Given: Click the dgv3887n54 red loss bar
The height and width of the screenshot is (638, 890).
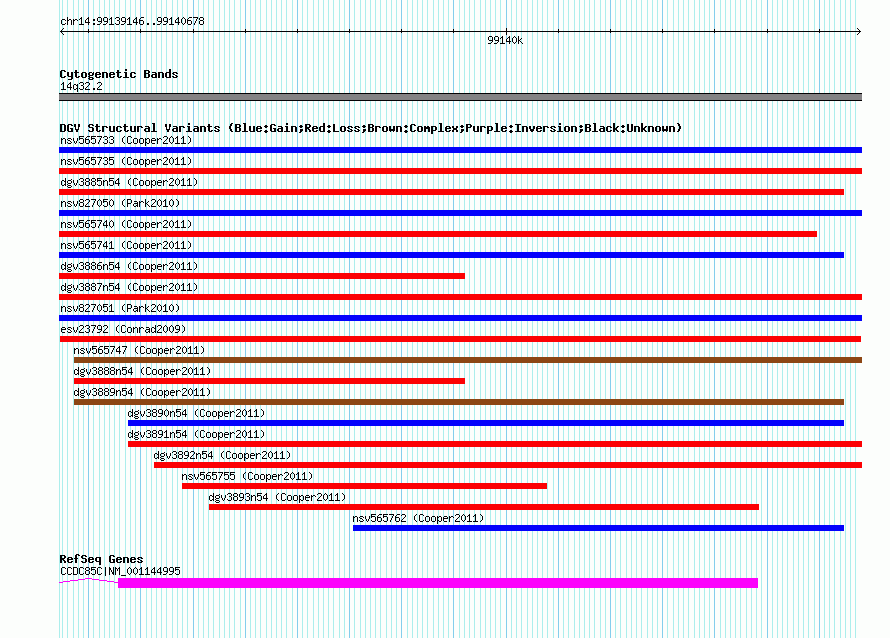Looking at the screenshot, I should 460,297.
